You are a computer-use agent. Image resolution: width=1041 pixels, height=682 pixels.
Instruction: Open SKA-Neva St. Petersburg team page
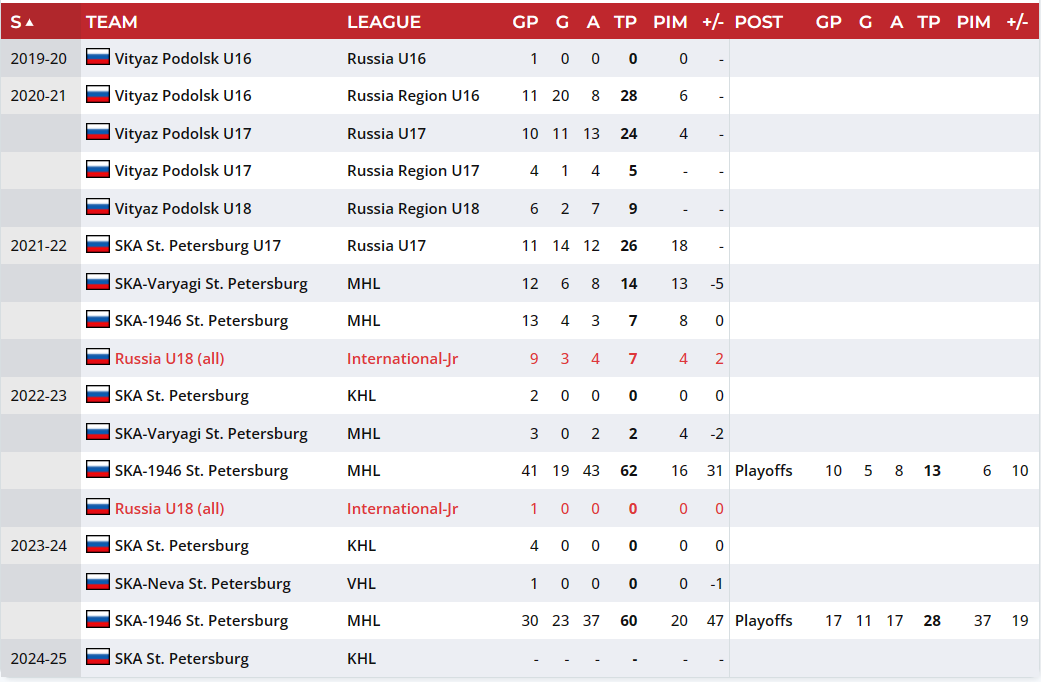pyautogui.click(x=202, y=584)
